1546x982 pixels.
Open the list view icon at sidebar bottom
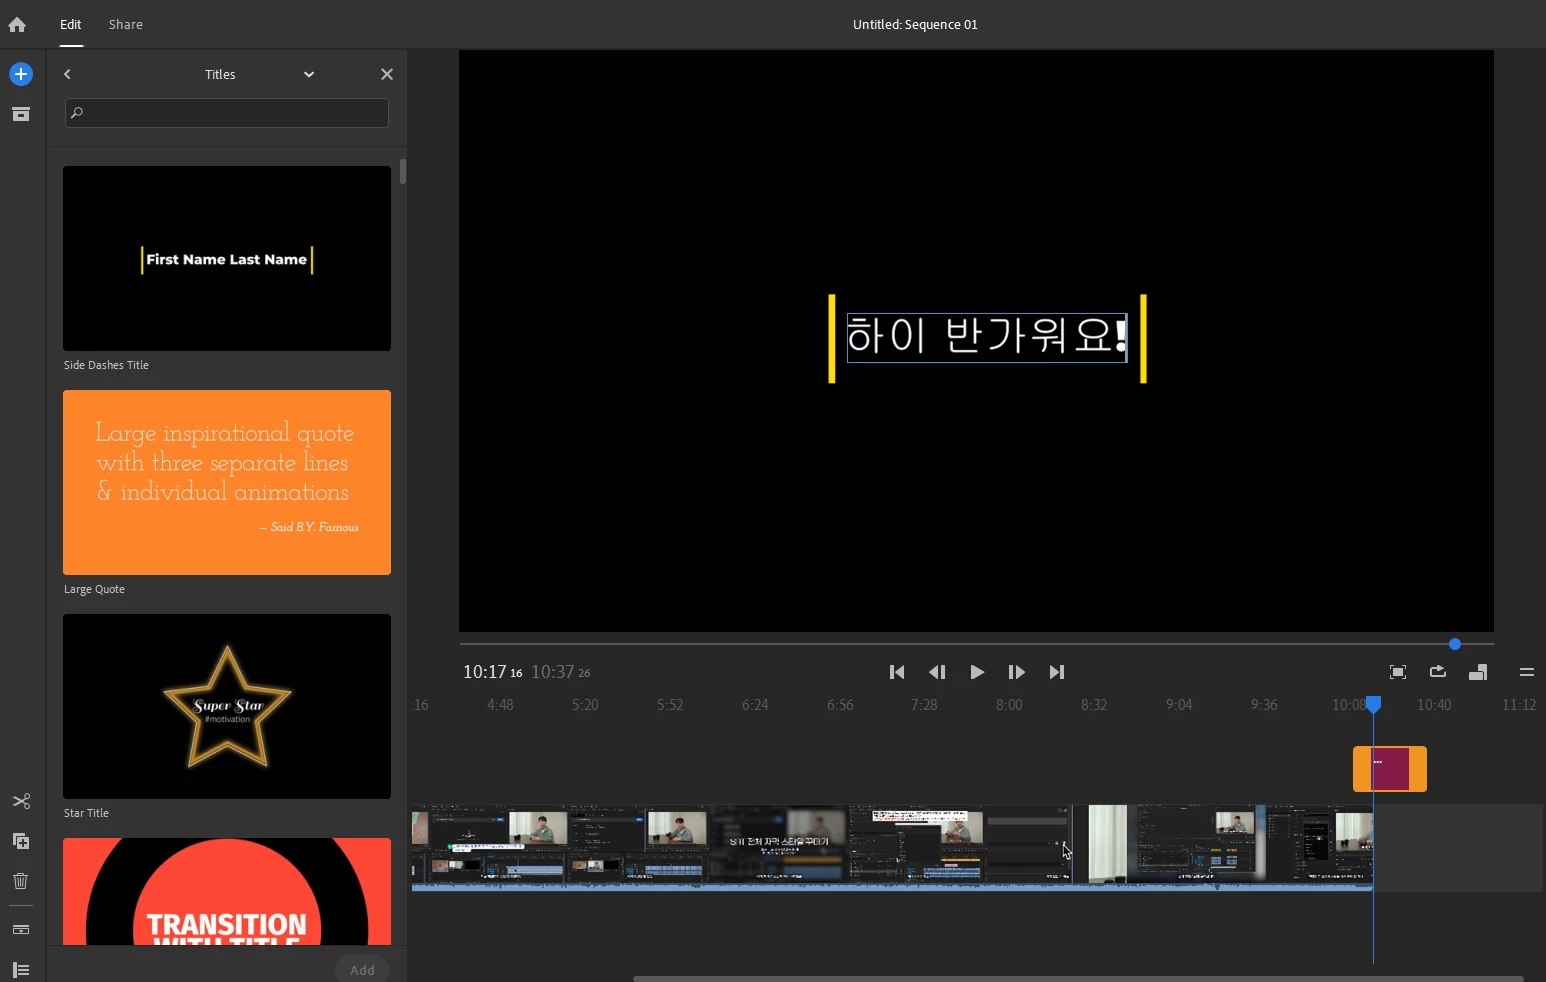(21, 970)
